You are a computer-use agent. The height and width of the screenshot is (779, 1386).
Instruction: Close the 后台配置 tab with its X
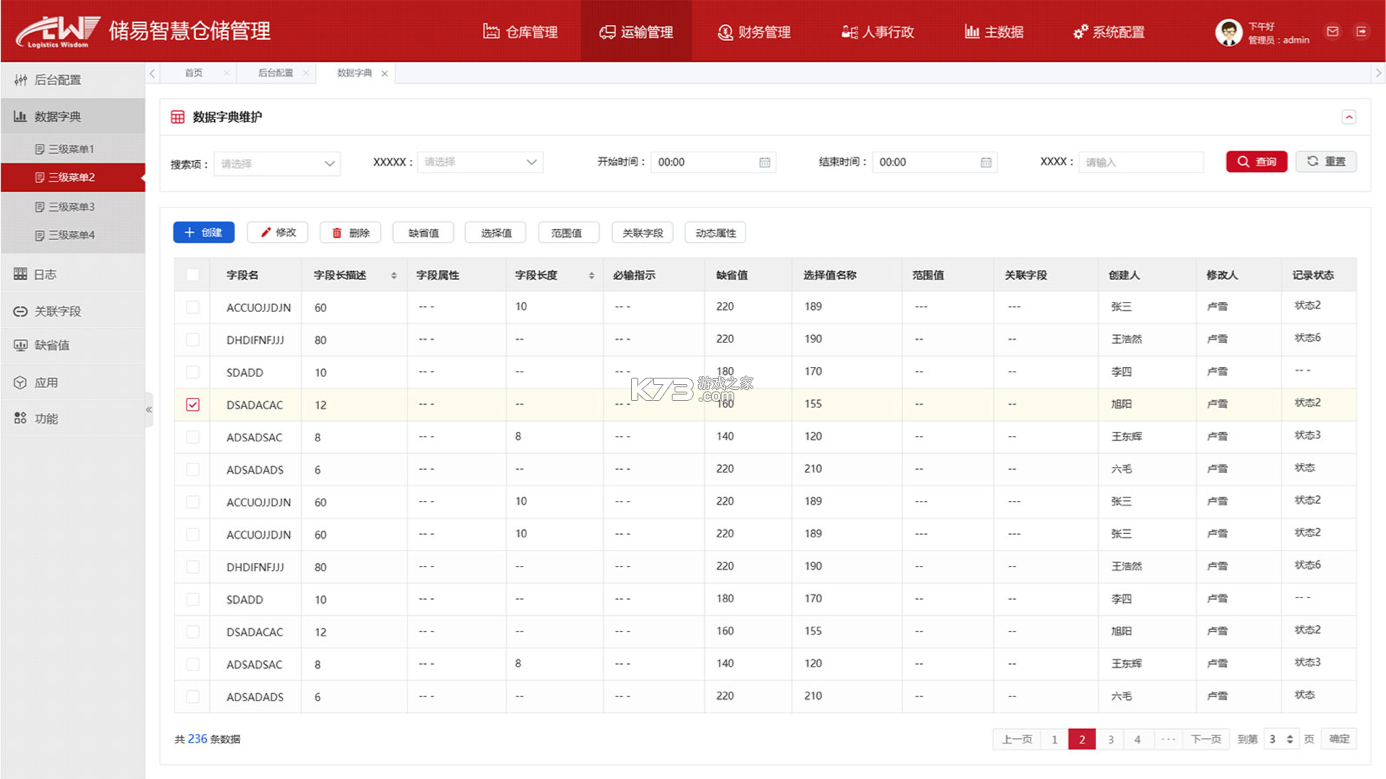click(306, 73)
